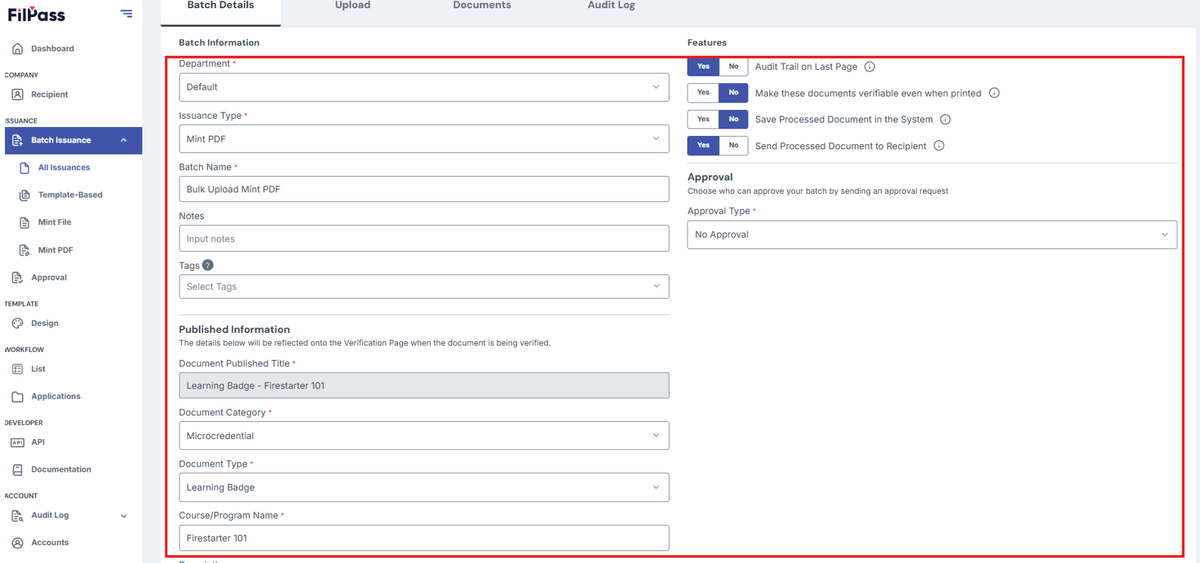Open Mint PDF in the sidebar
The height and width of the screenshot is (563, 1200).
pyautogui.click(x=56, y=250)
